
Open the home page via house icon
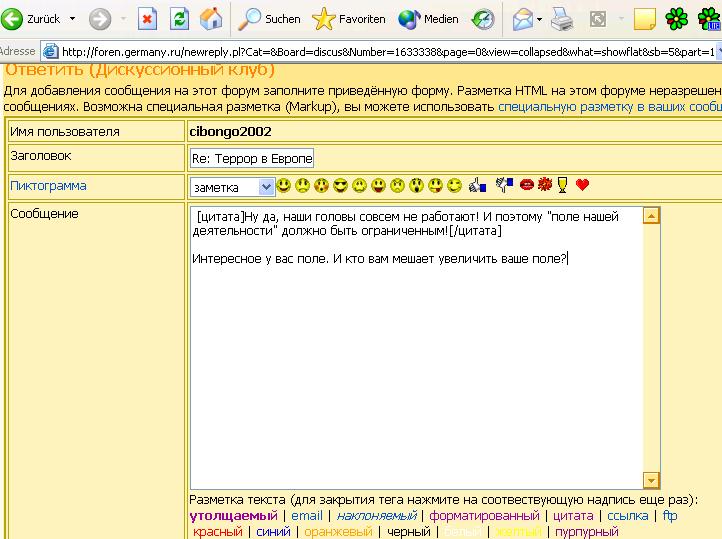pyautogui.click(x=211, y=19)
